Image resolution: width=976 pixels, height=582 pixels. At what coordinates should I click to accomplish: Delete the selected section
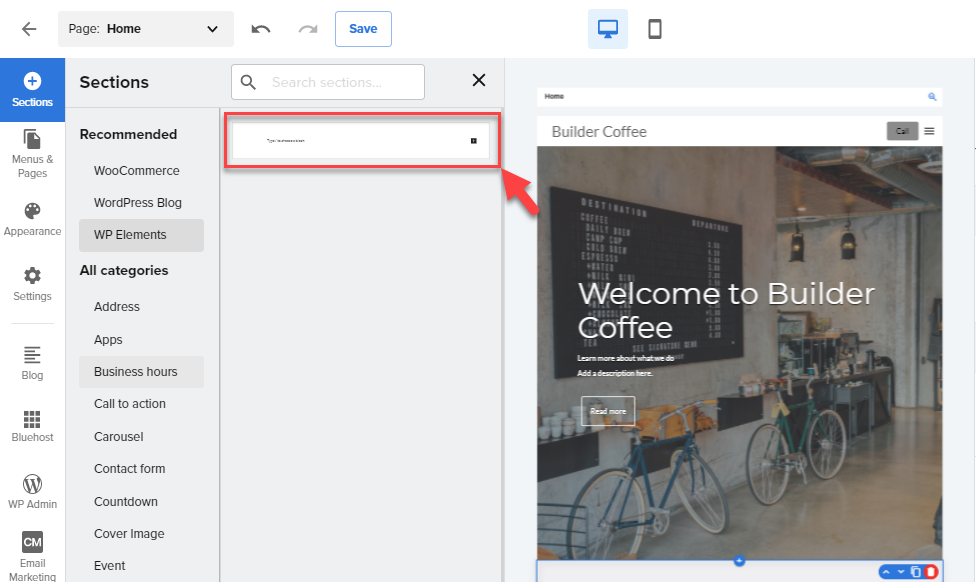[931, 571]
